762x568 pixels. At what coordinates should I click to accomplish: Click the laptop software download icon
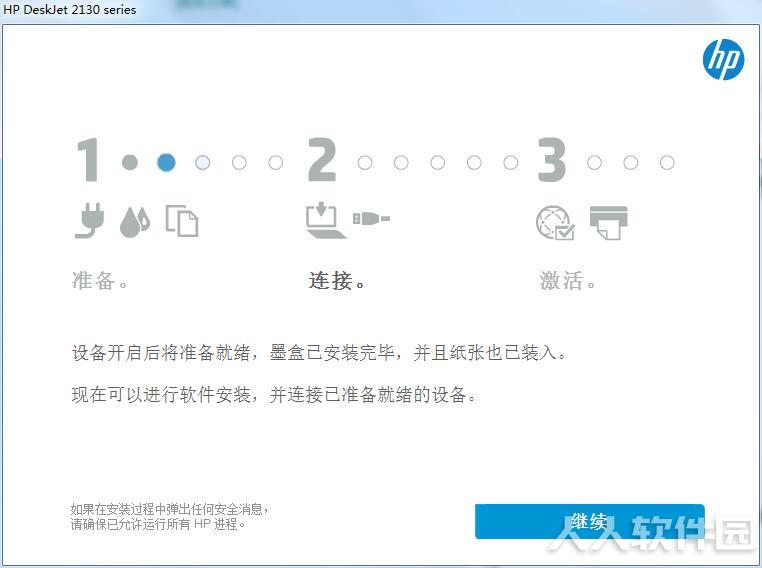(x=325, y=221)
